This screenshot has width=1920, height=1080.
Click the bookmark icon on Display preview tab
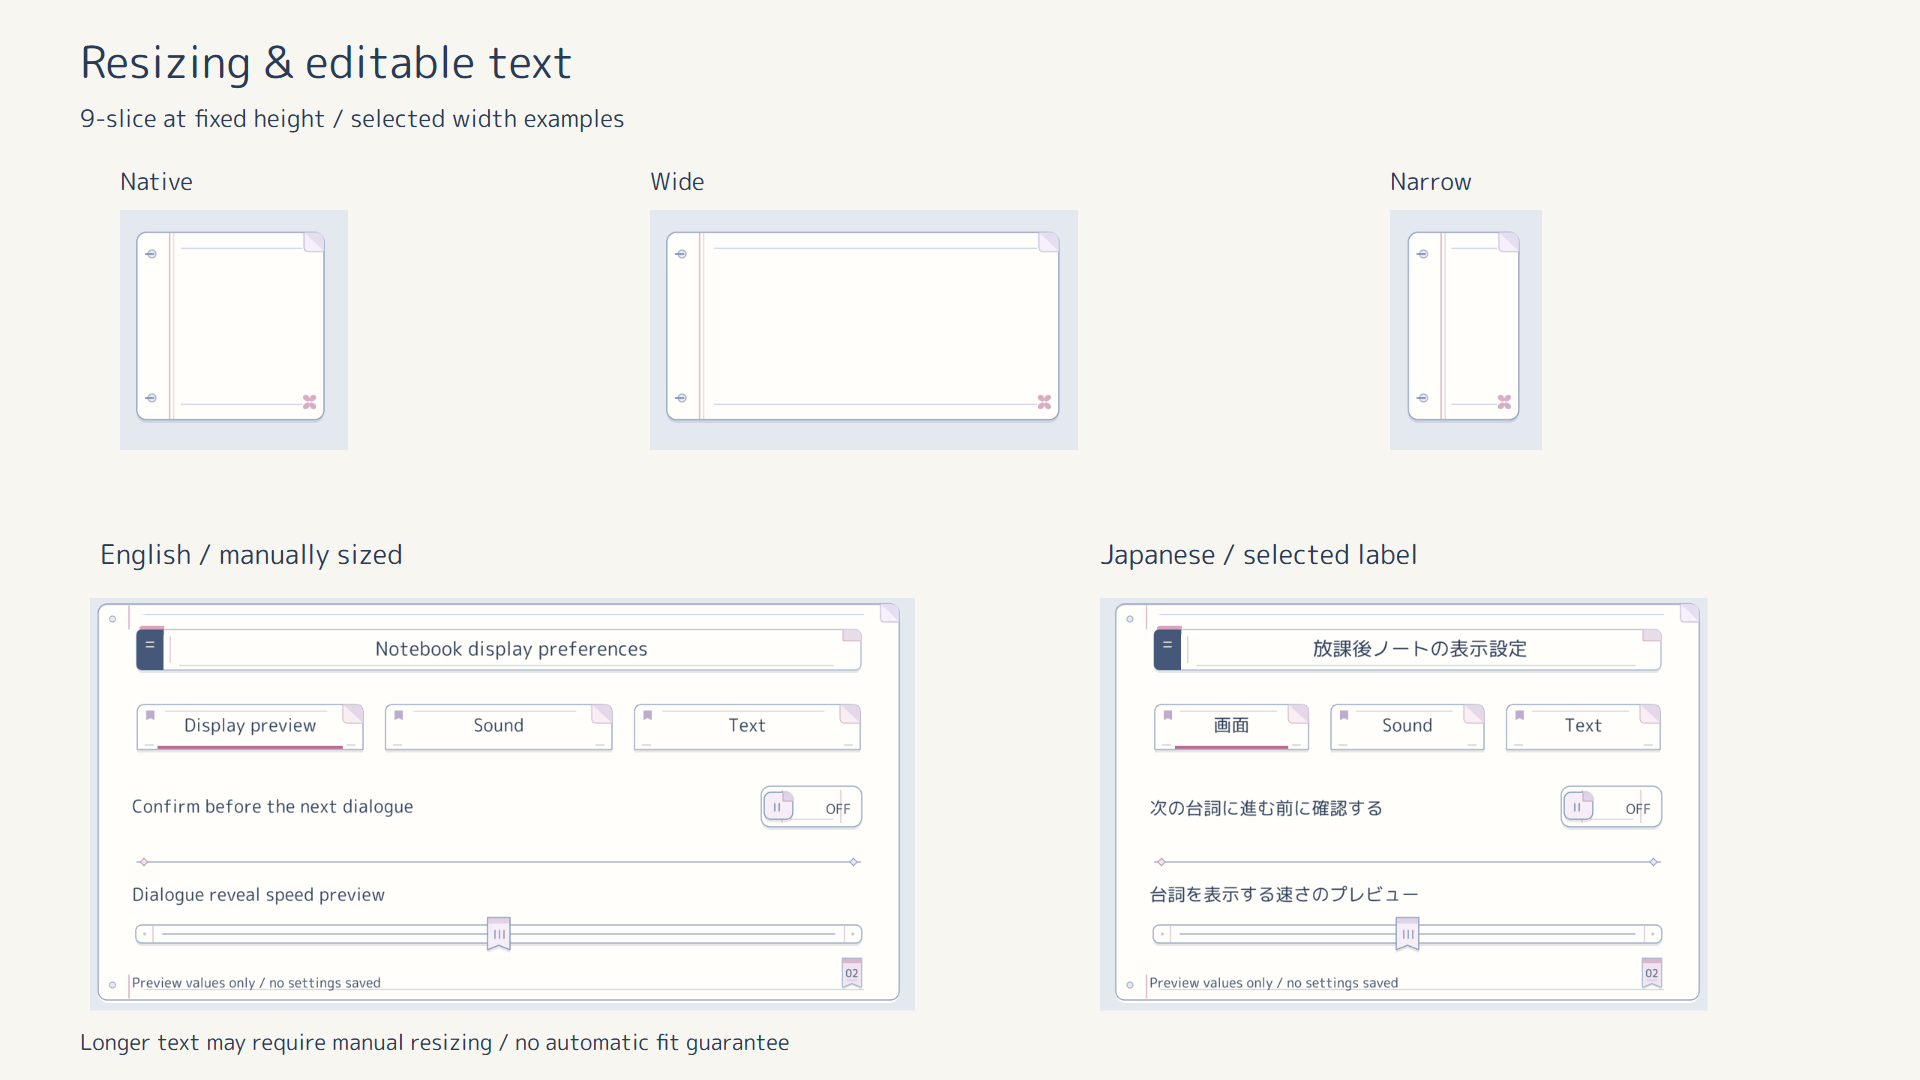pyautogui.click(x=150, y=715)
